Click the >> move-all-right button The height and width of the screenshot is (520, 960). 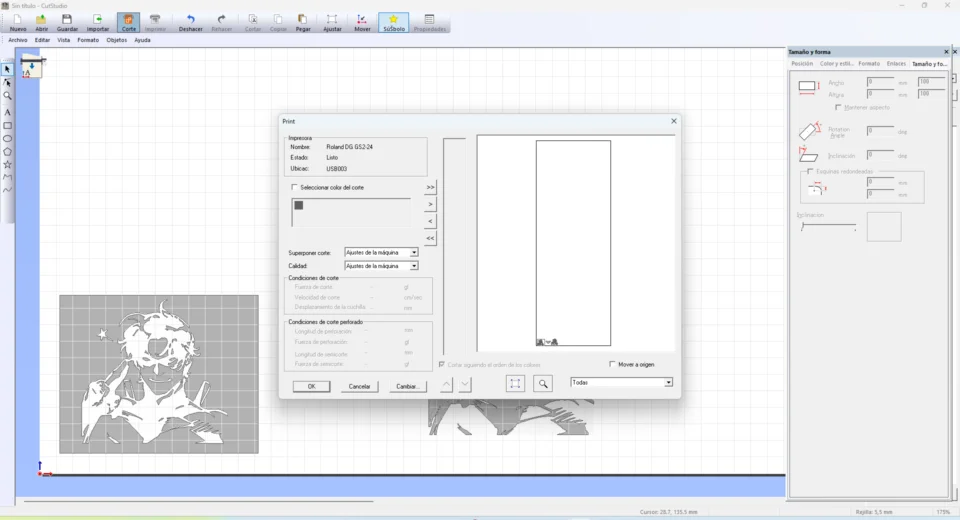point(430,187)
